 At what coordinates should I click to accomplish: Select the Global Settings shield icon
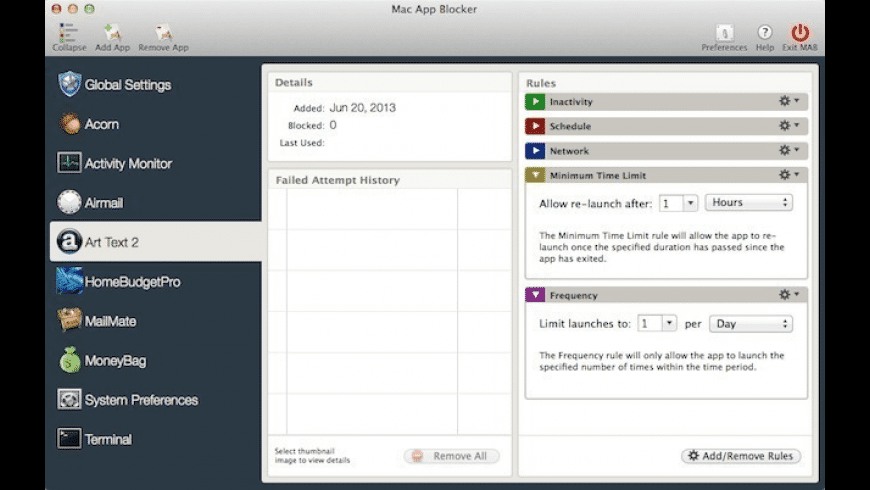69,84
